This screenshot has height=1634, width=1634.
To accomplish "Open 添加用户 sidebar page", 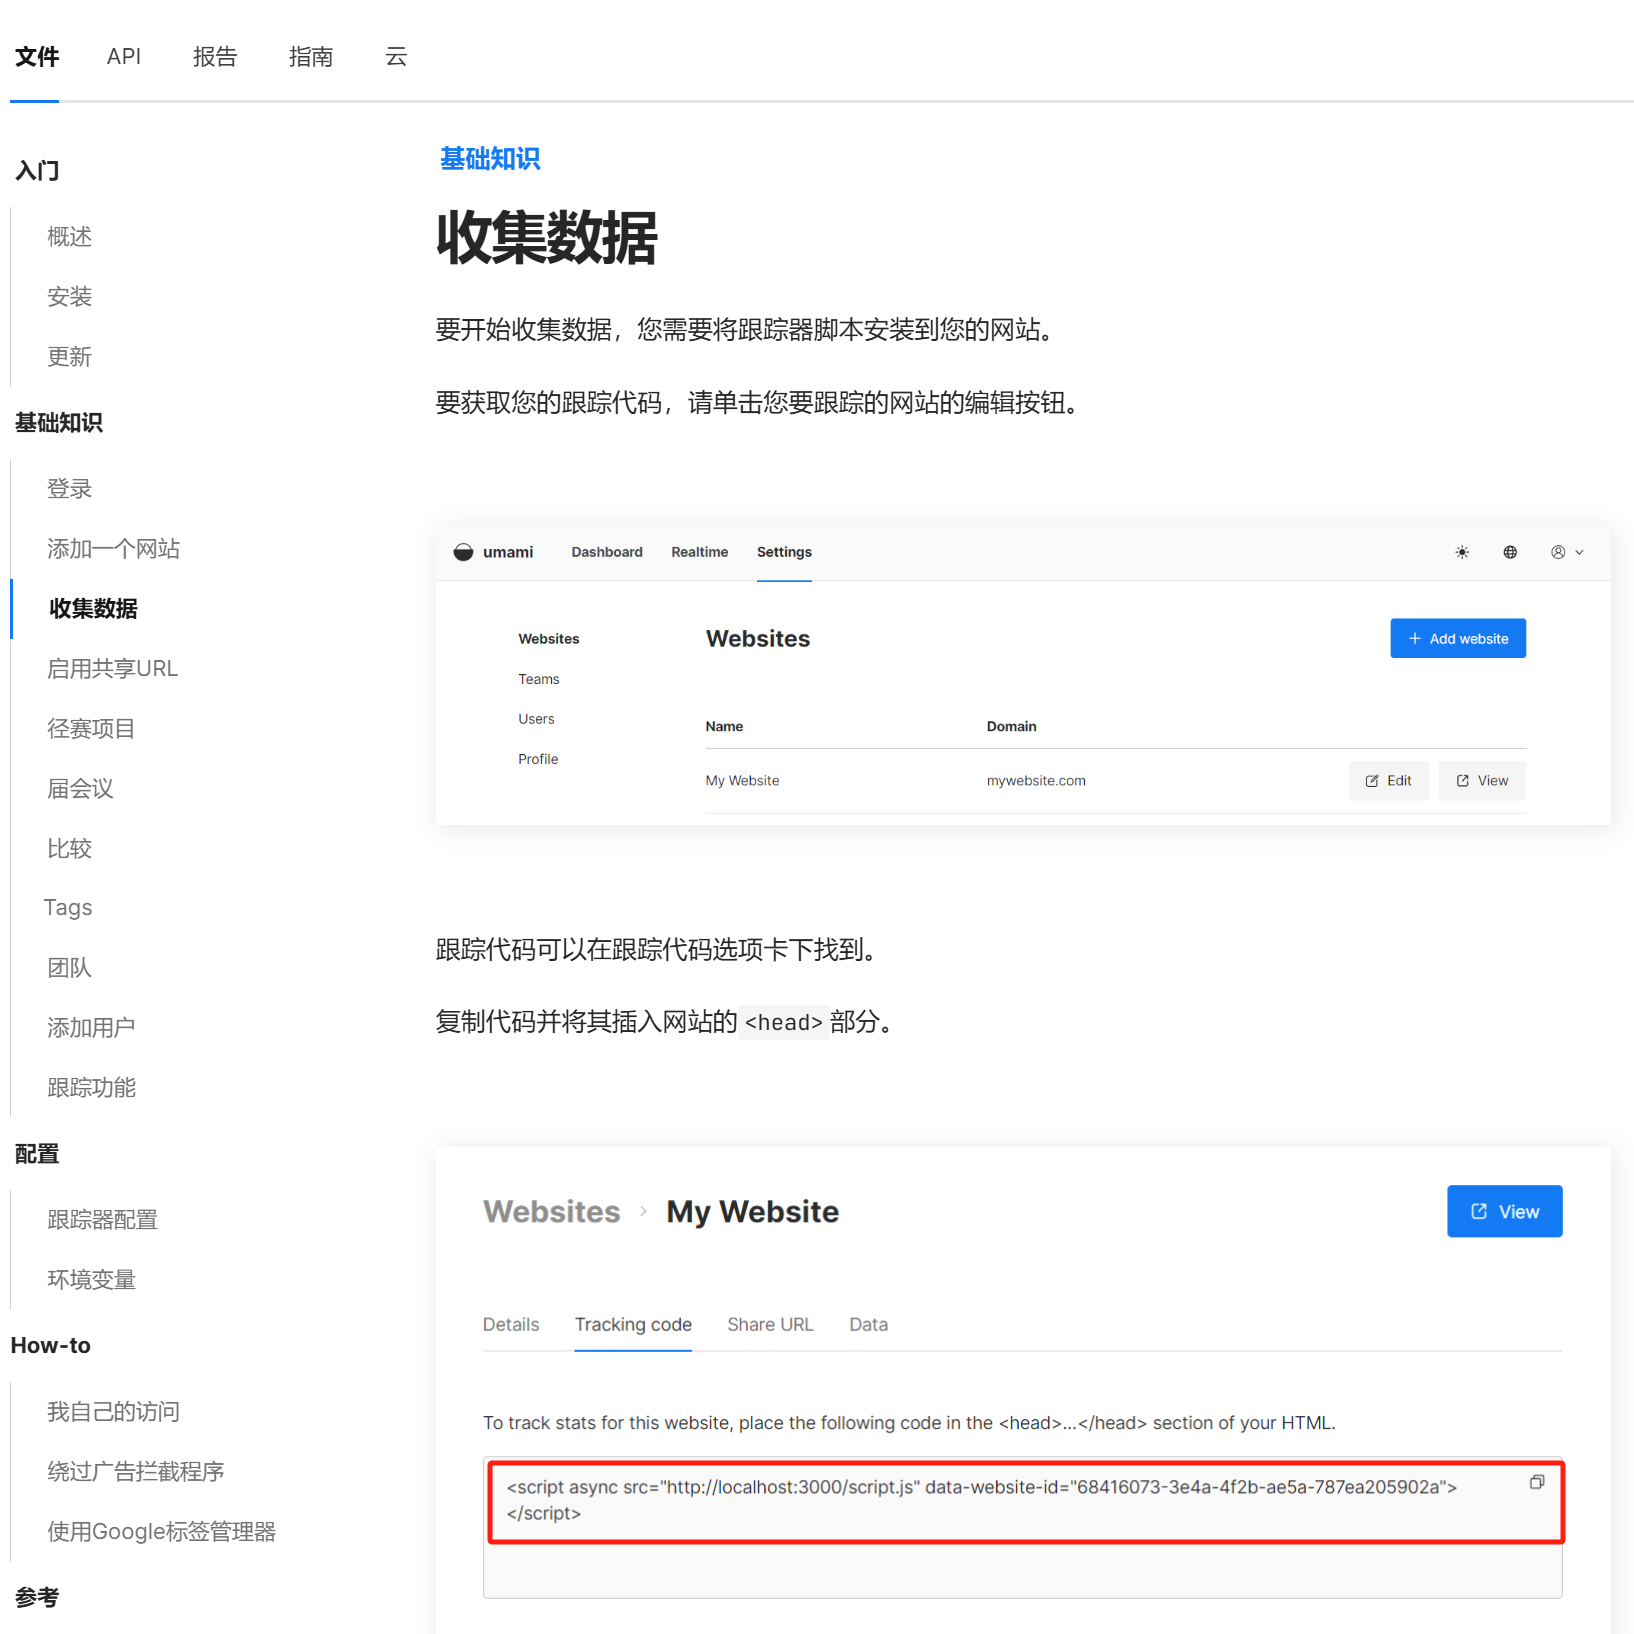I will (x=91, y=1027).
